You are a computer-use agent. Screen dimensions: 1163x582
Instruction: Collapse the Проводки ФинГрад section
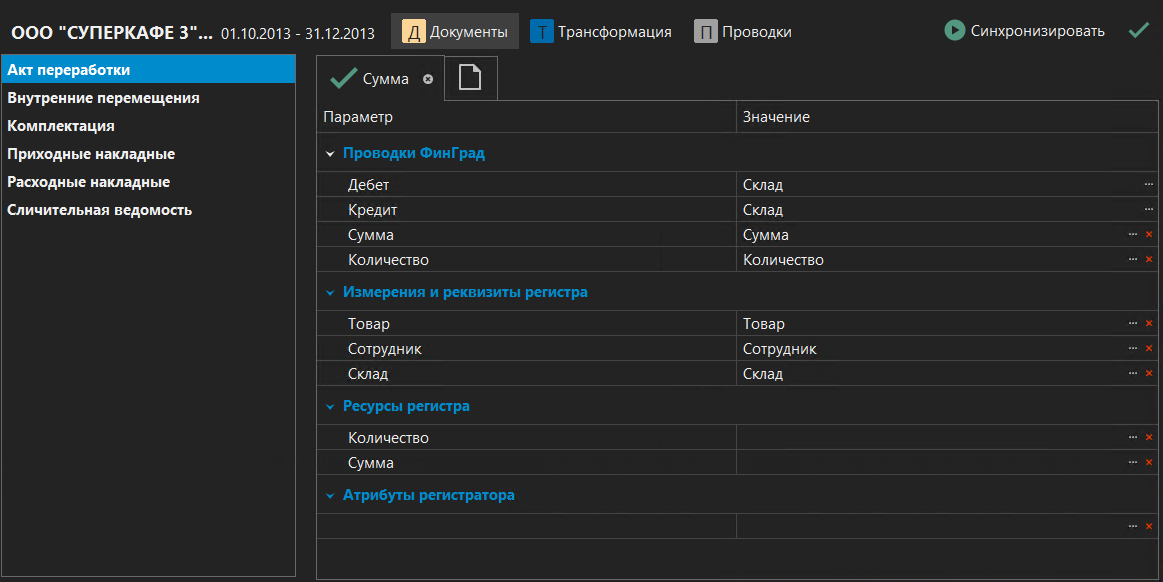click(330, 153)
